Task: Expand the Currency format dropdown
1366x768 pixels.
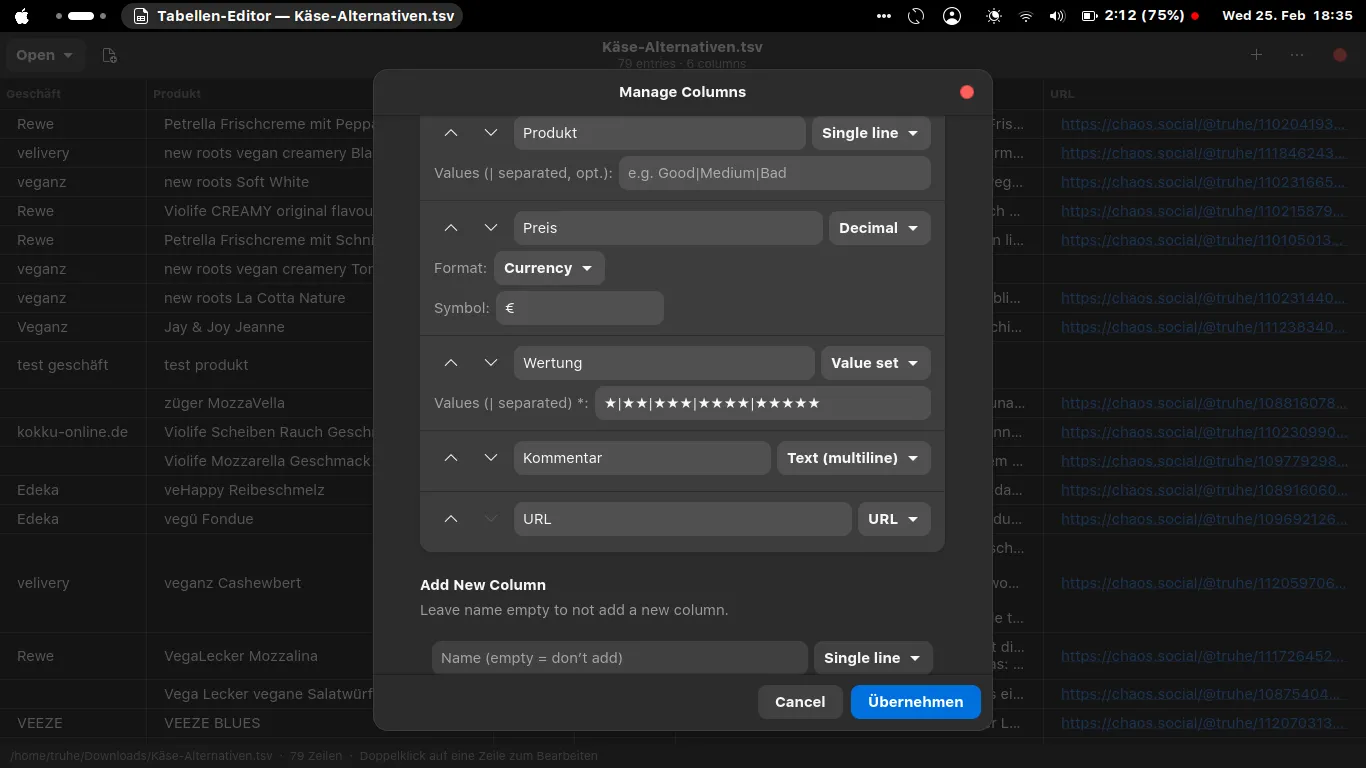Action: (548, 268)
